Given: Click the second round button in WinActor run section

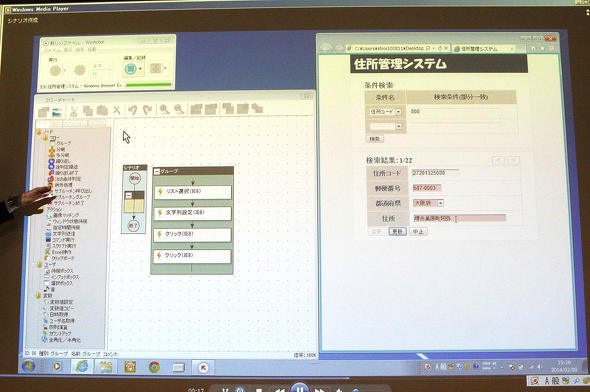Looking at the screenshot, I should [80, 70].
